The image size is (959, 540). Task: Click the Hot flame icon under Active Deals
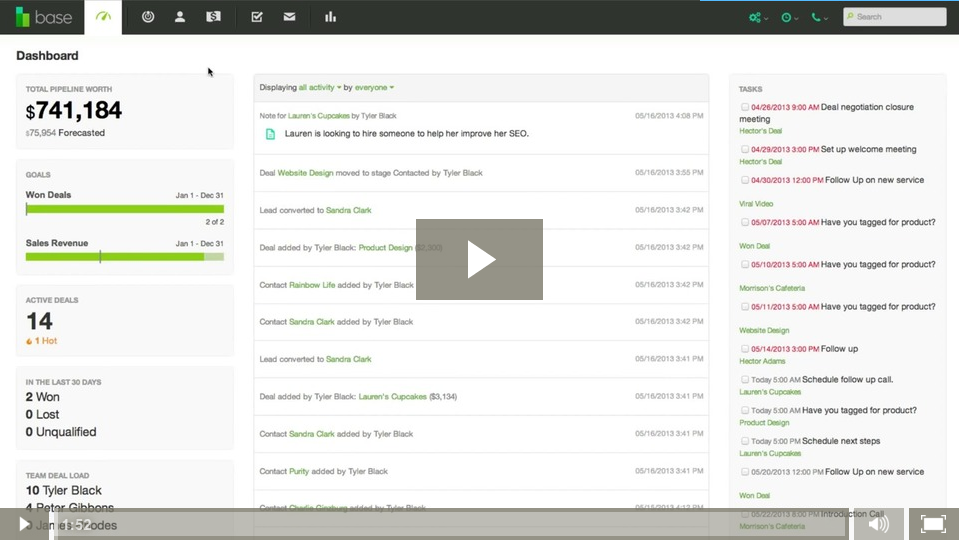[x=29, y=341]
